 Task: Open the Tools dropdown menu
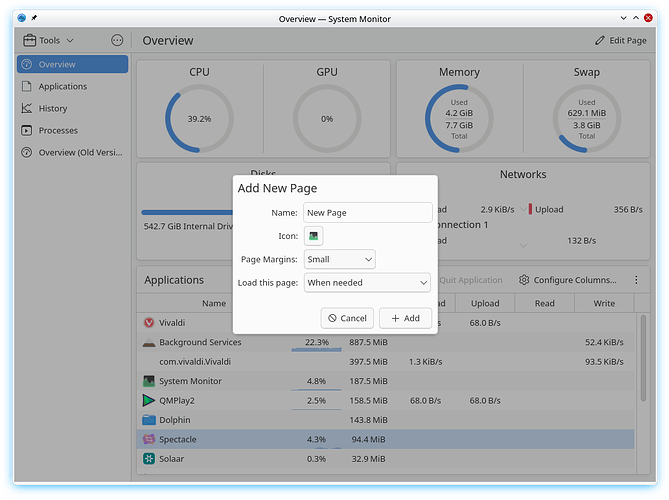click(x=50, y=40)
